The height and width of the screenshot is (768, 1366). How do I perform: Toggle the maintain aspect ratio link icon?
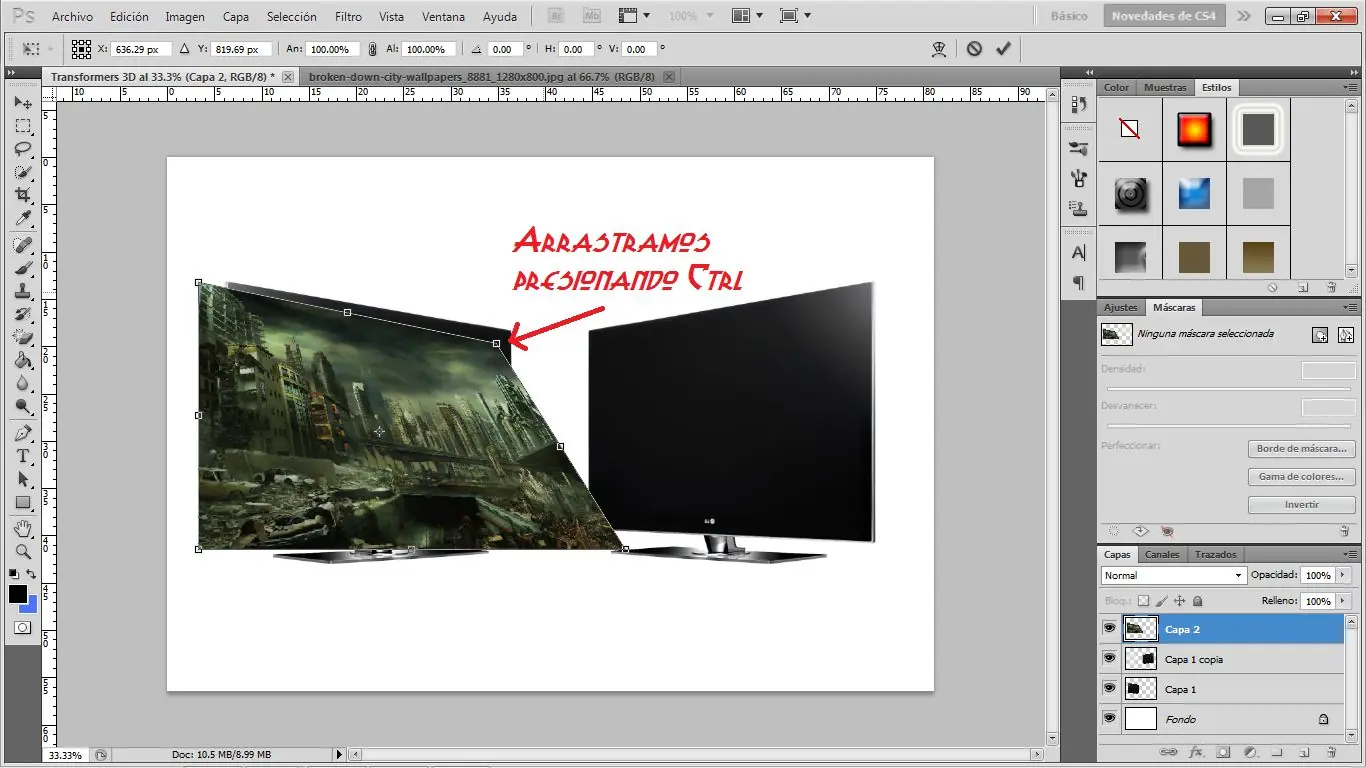point(372,49)
